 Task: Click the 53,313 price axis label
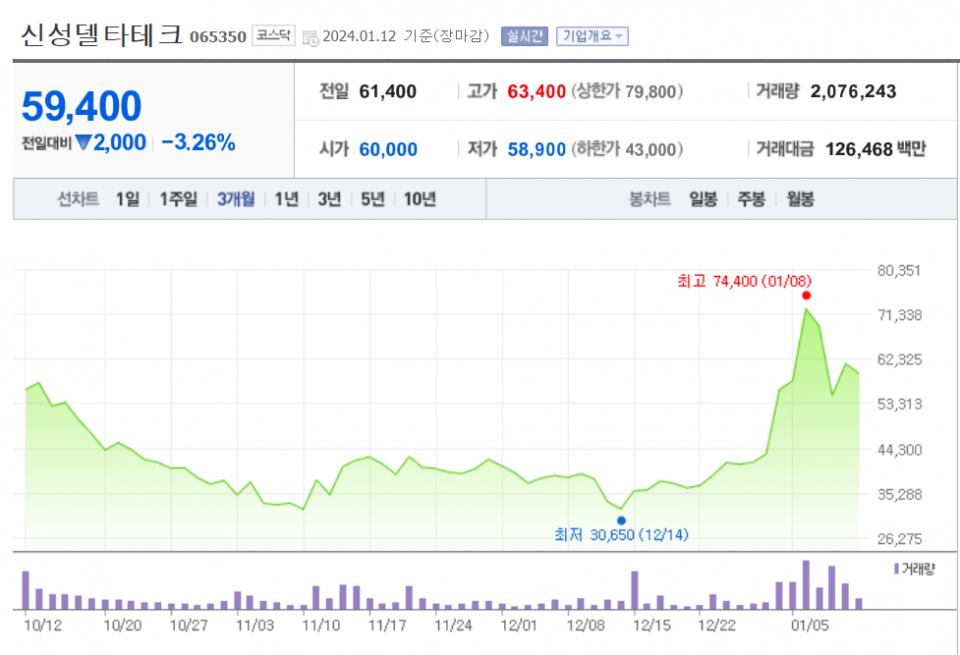(x=899, y=404)
